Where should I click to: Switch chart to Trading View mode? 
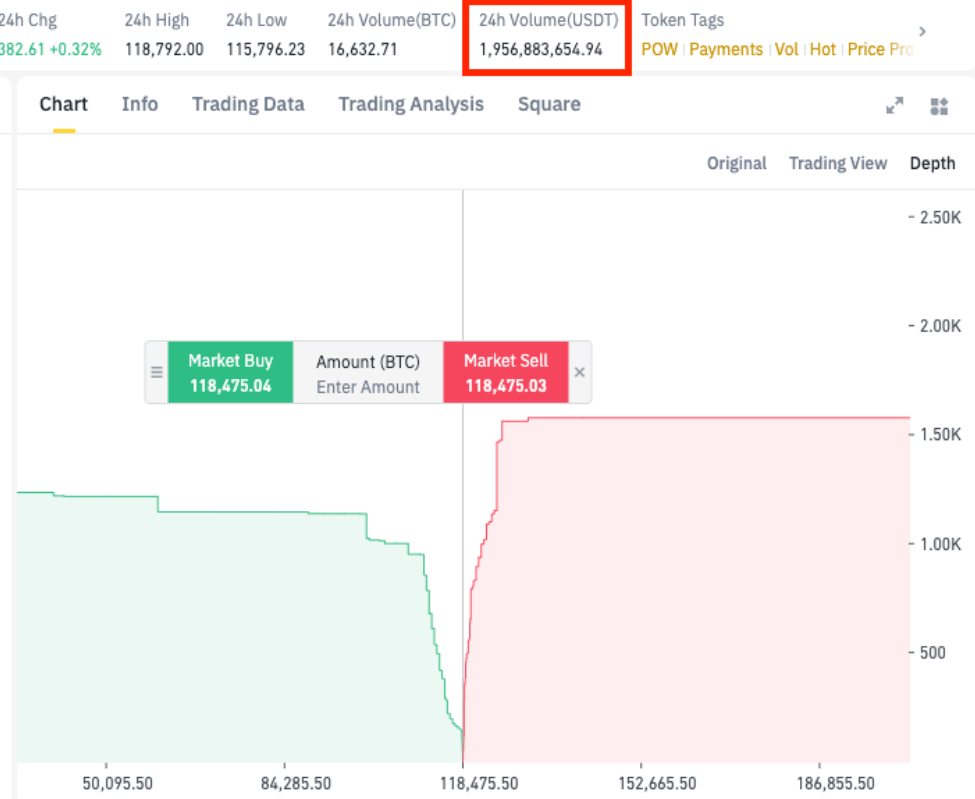point(838,163)
